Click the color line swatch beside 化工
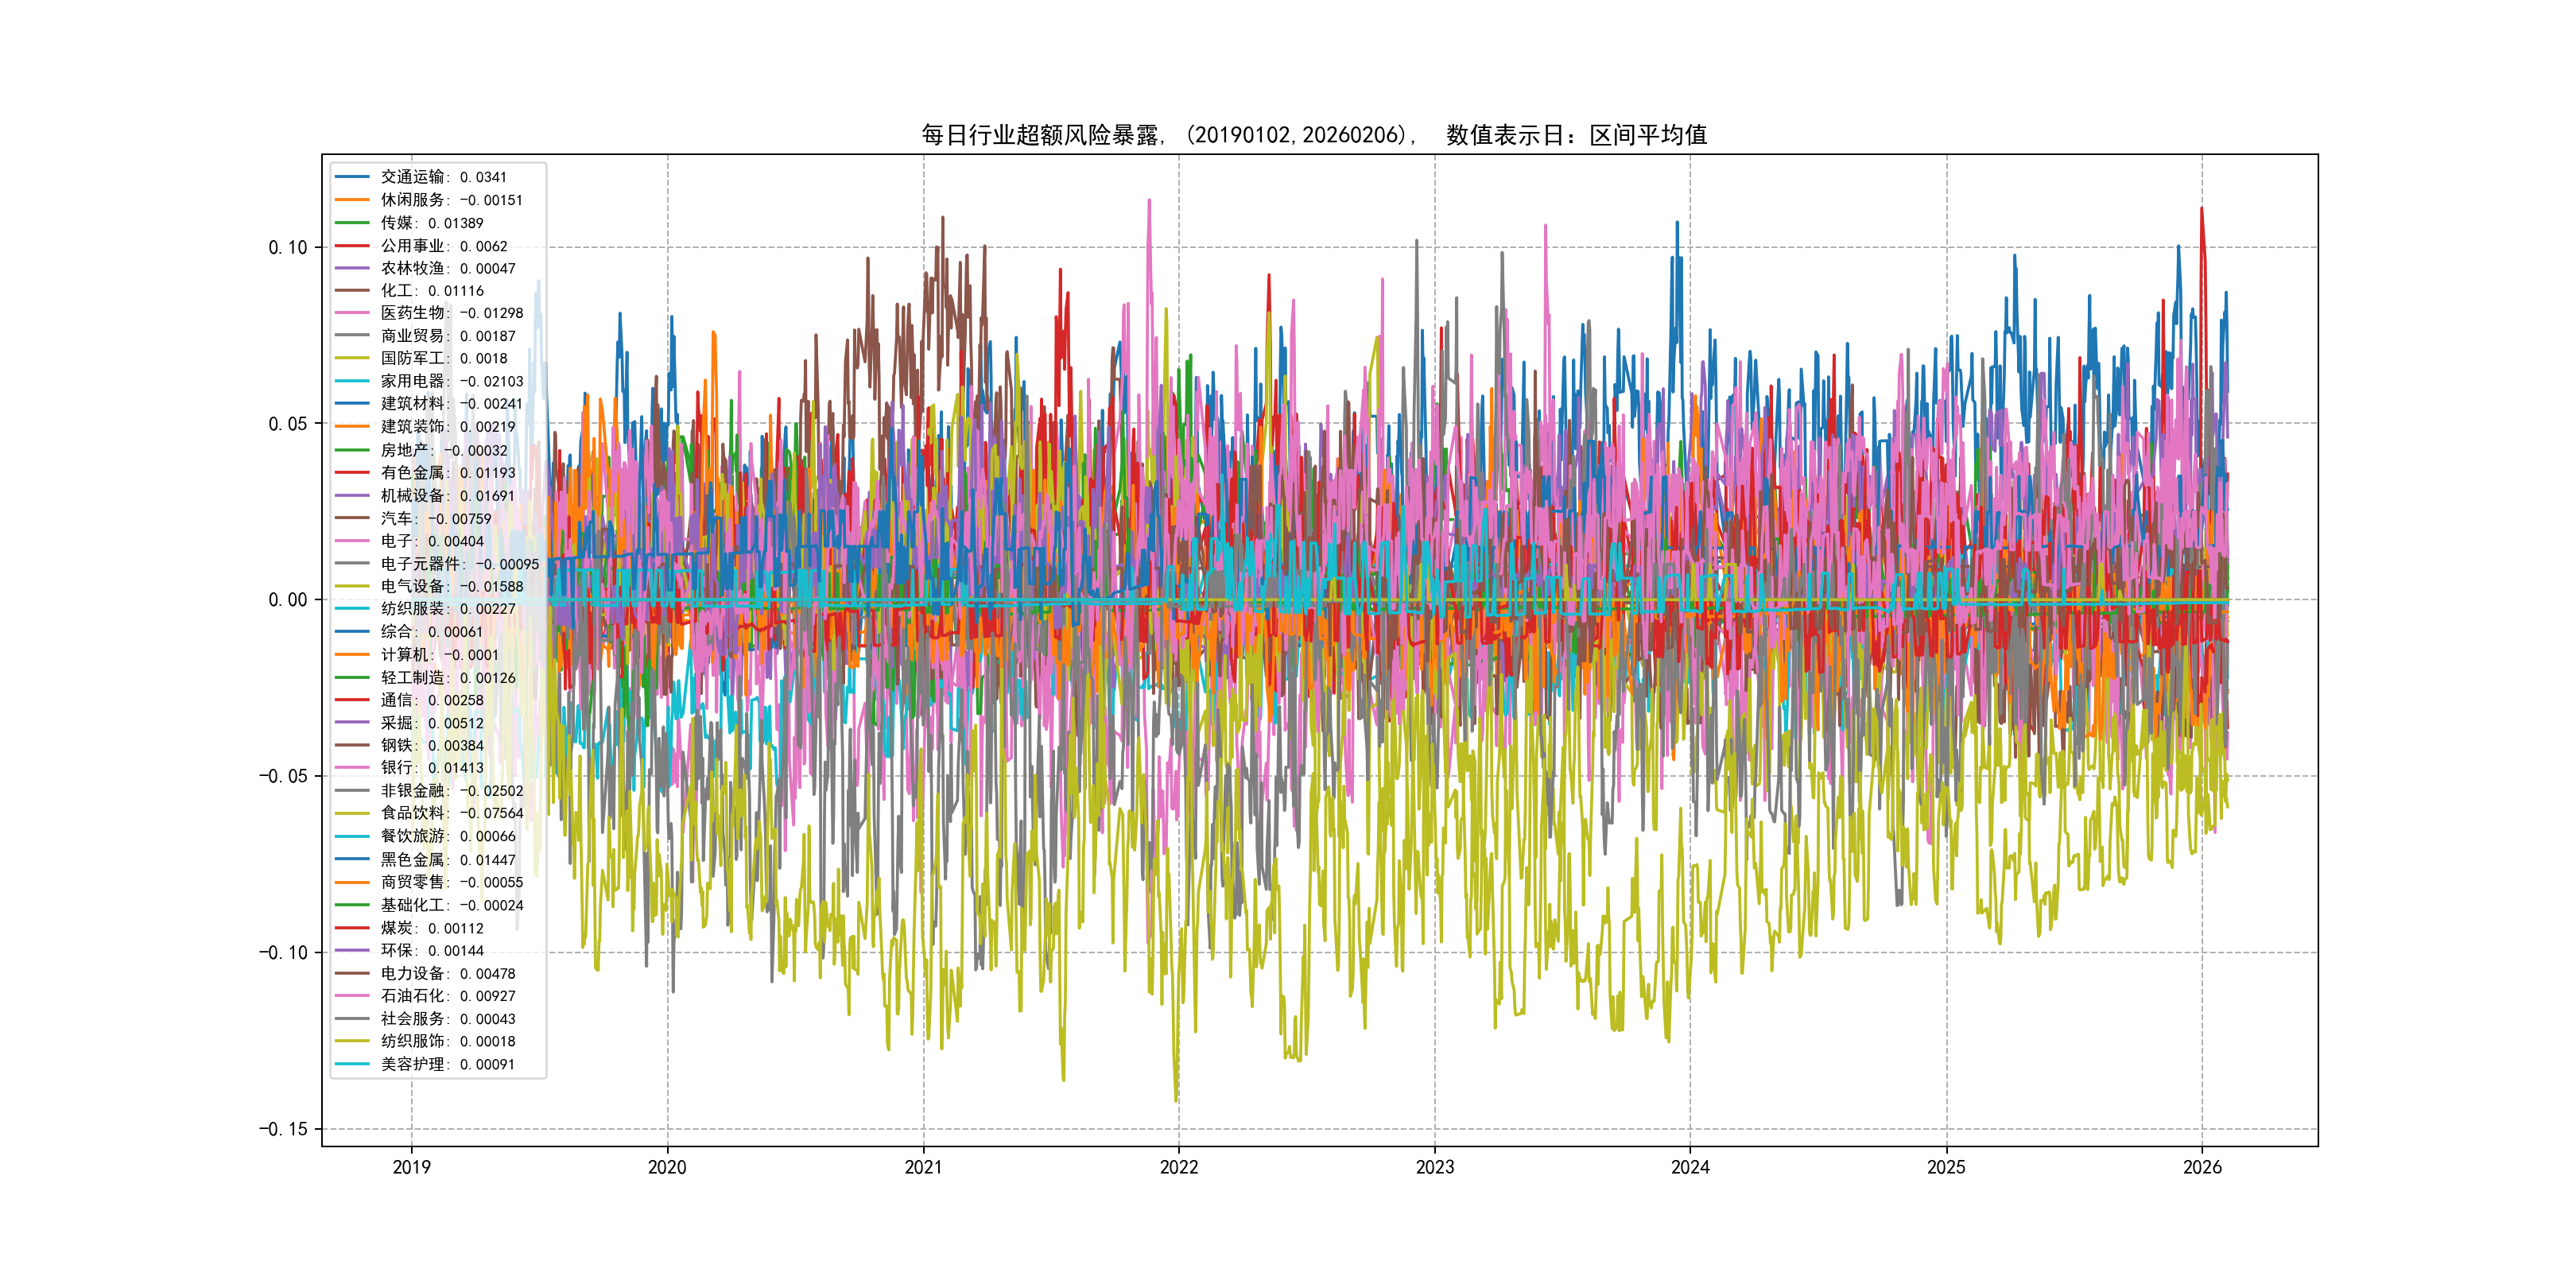 352,291
